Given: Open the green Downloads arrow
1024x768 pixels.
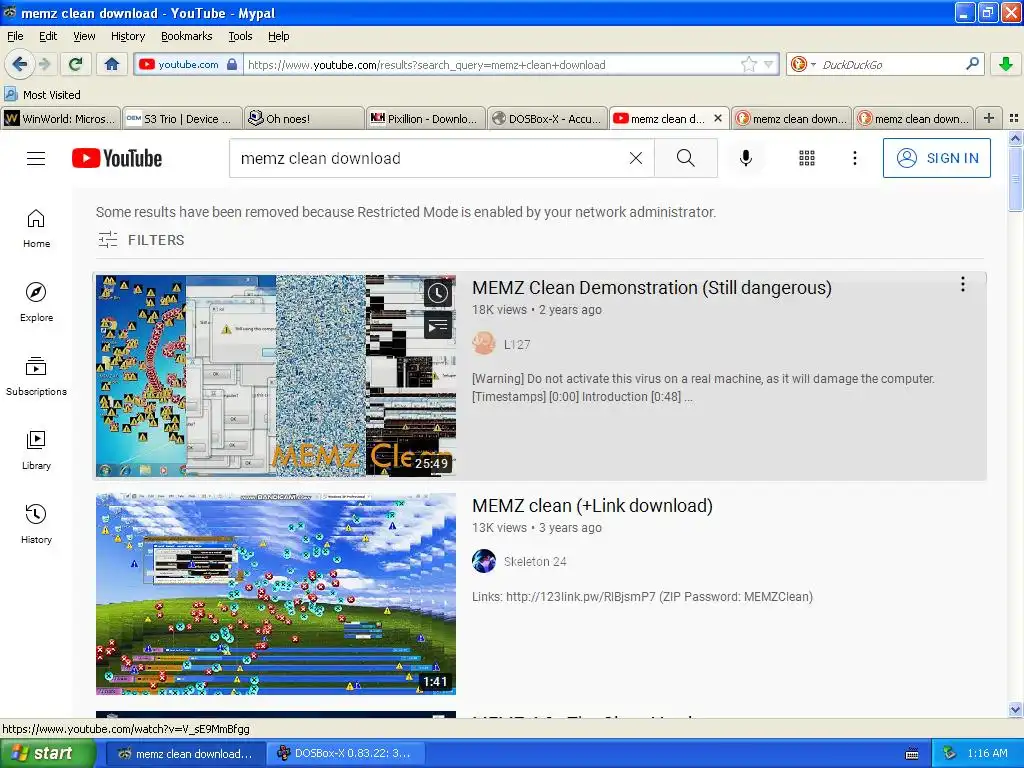Looking at the screenshot, I should [1006, 64].
